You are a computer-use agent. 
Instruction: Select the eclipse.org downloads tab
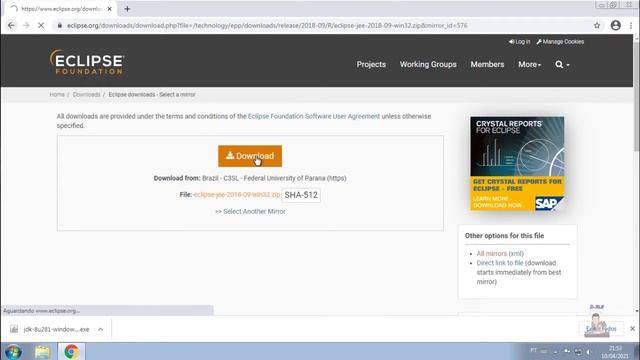point(61,9)
